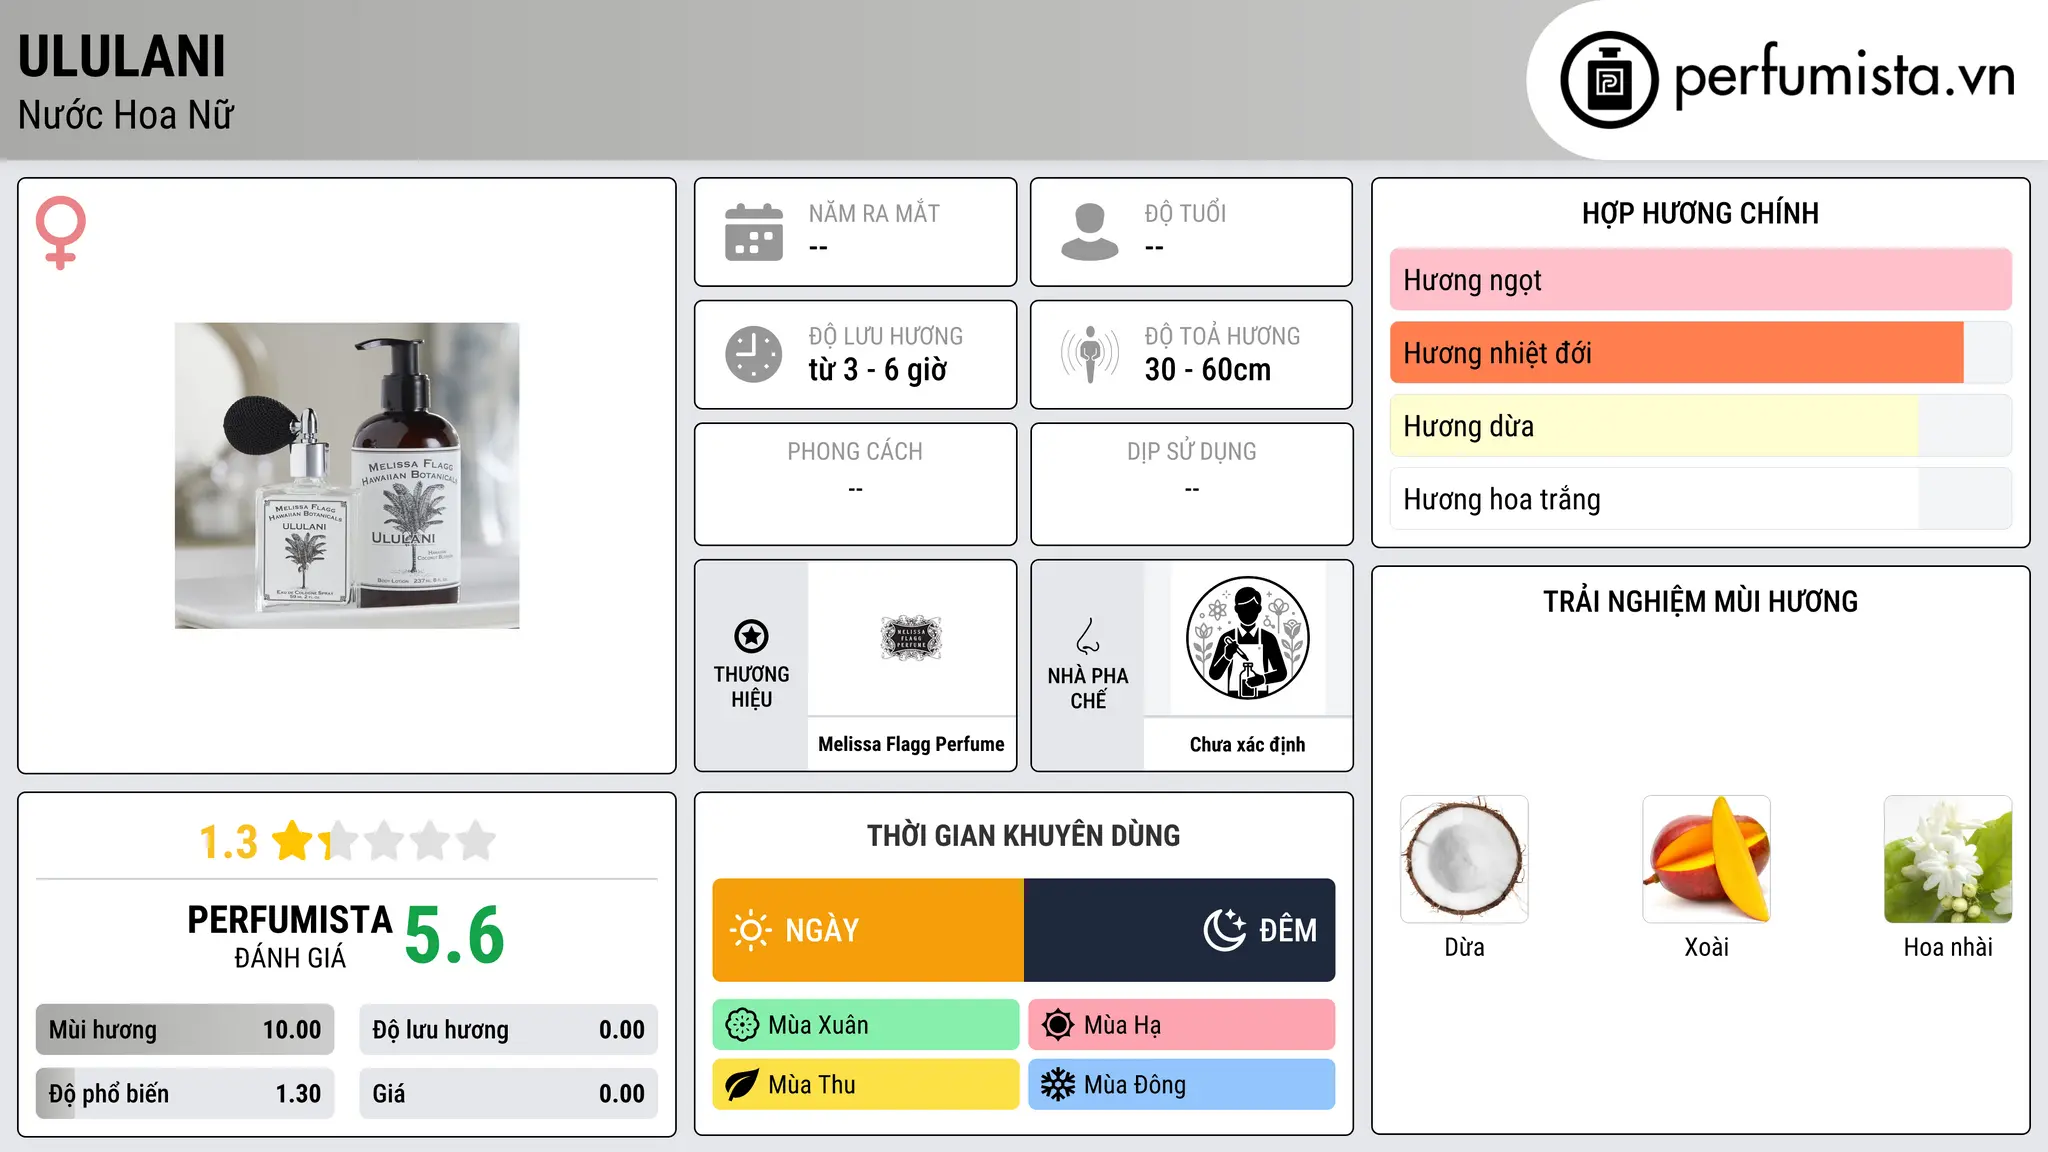Select the Xoài mango note image
Viewport: 2048px width, 1152px height.
[x=1706, y=859]
